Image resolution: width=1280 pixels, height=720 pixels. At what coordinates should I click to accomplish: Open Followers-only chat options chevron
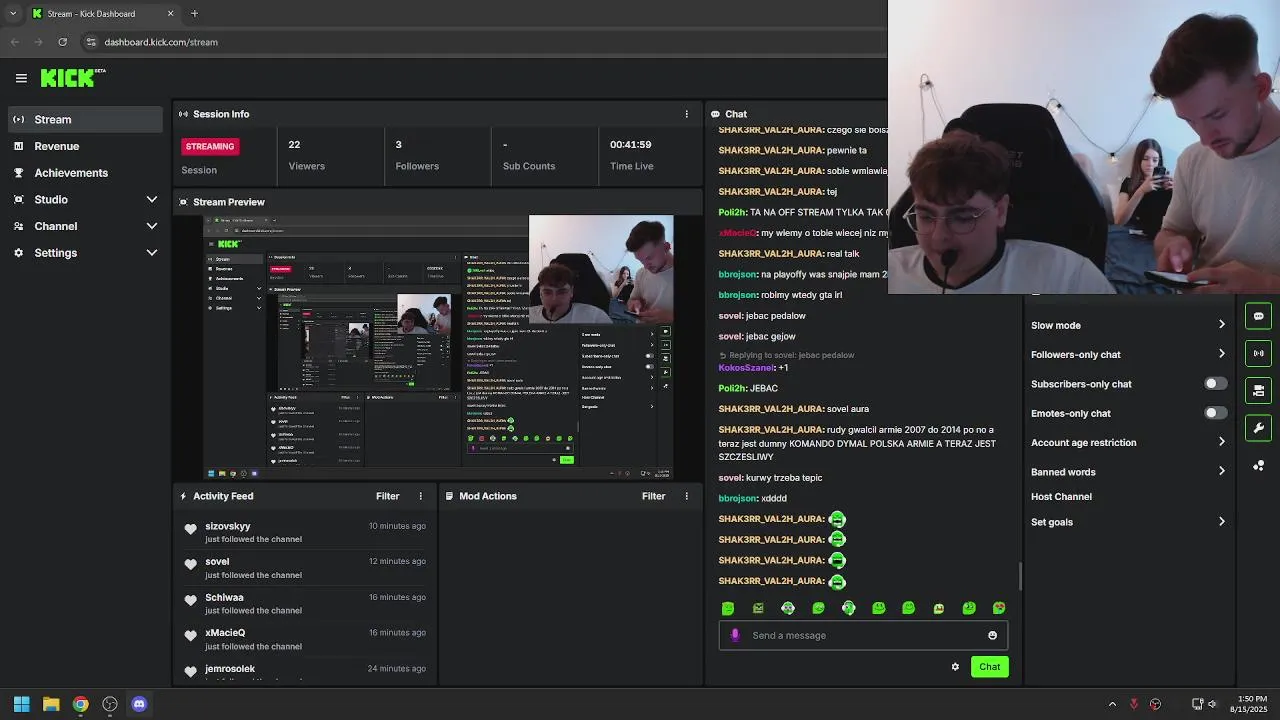(x=1221, y=354)
